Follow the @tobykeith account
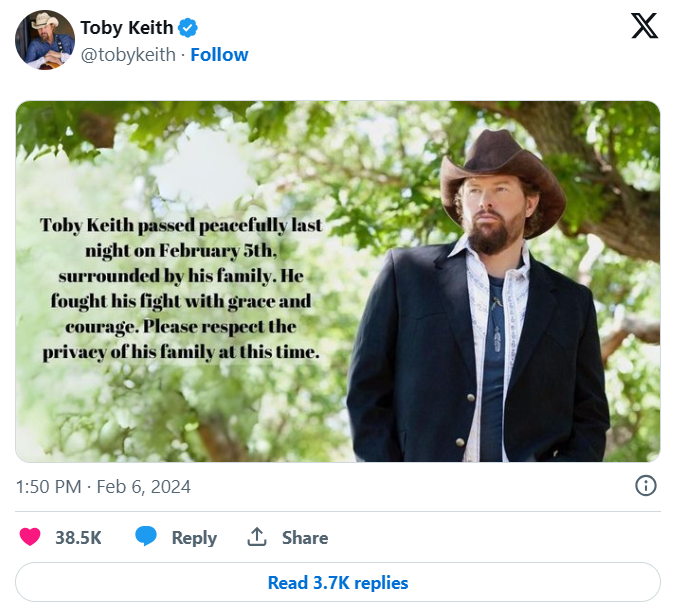This screenshot has height=613, width=675. [x=219, y=54]
